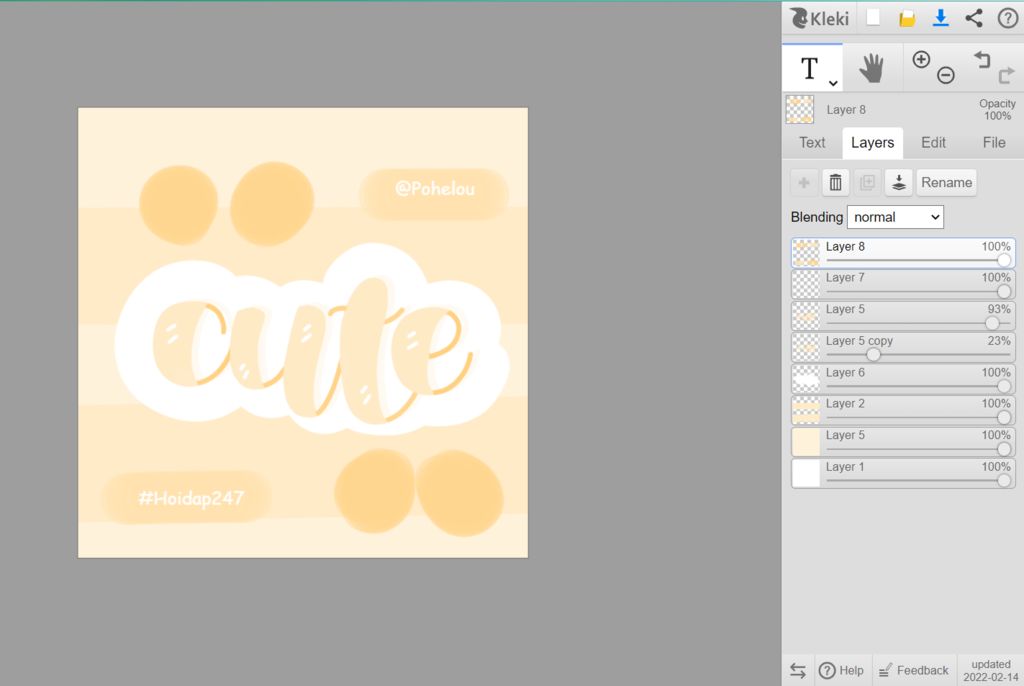This screenshot has width=1024, height=686.
Task: Click the Layer 1 white thumbnail
Action: coord(806,474)
